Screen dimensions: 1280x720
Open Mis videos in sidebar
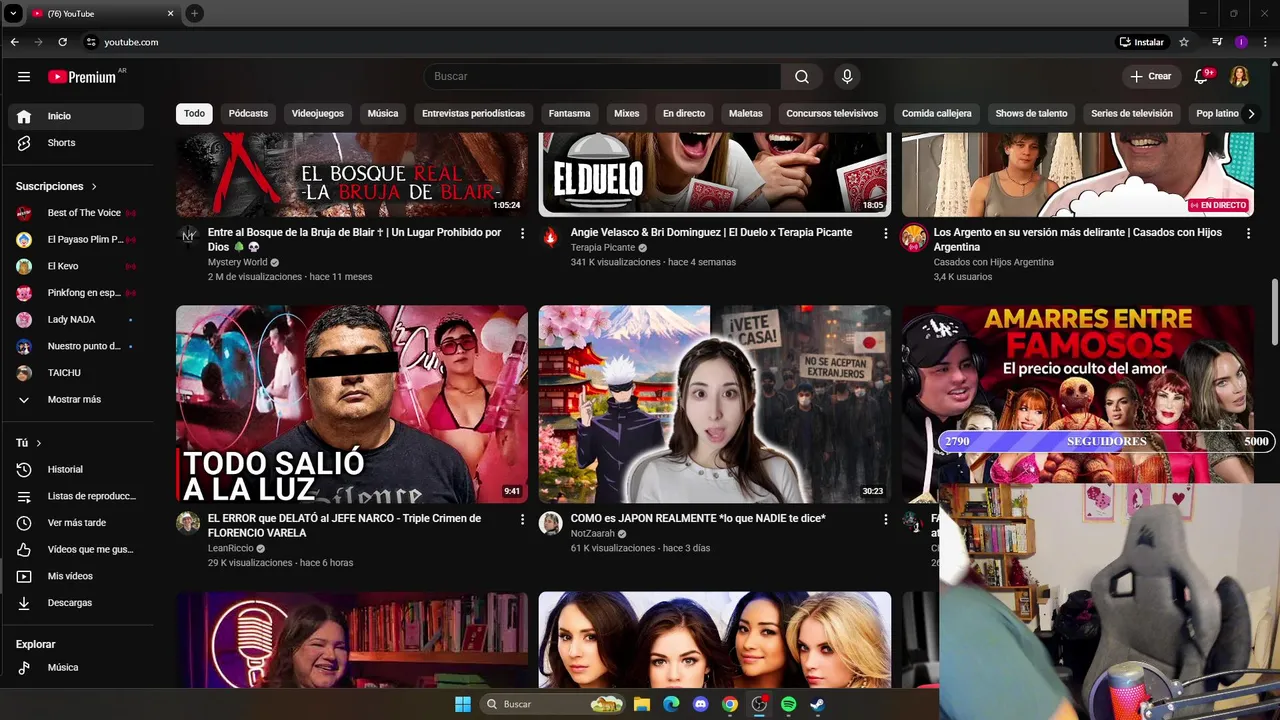pyautogui.click(x=76, y=576)
